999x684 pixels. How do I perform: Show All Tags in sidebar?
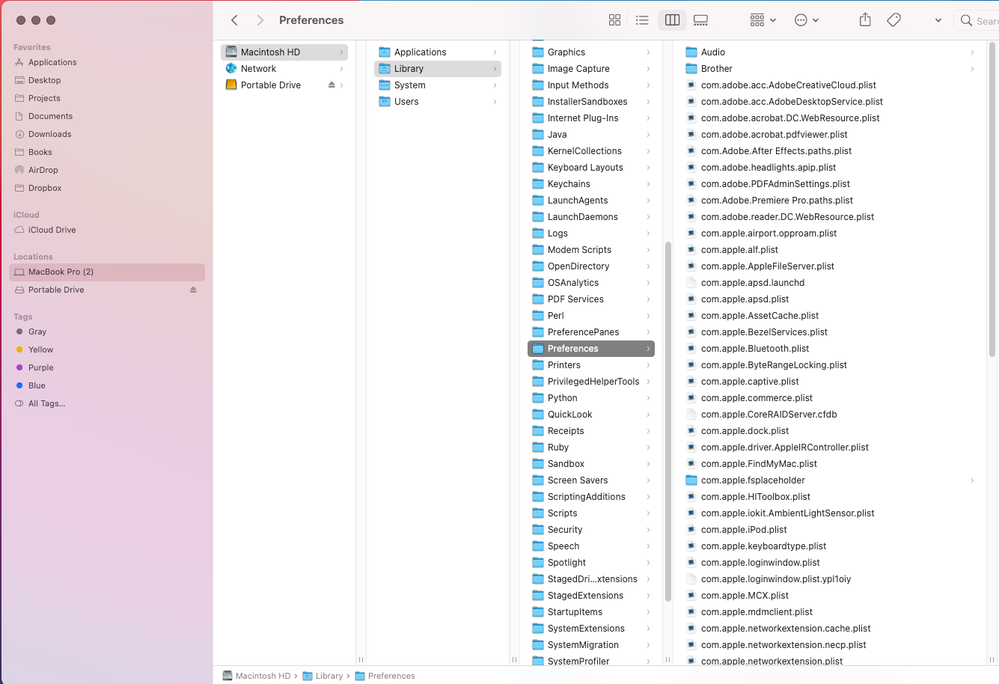click(47, 404)
